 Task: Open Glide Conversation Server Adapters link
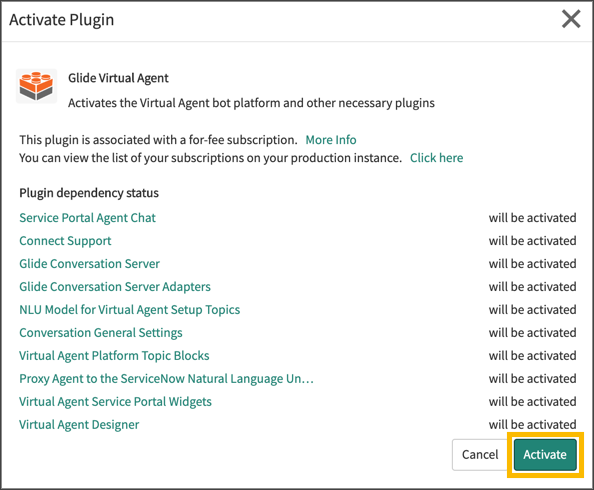tap(115, 287)
